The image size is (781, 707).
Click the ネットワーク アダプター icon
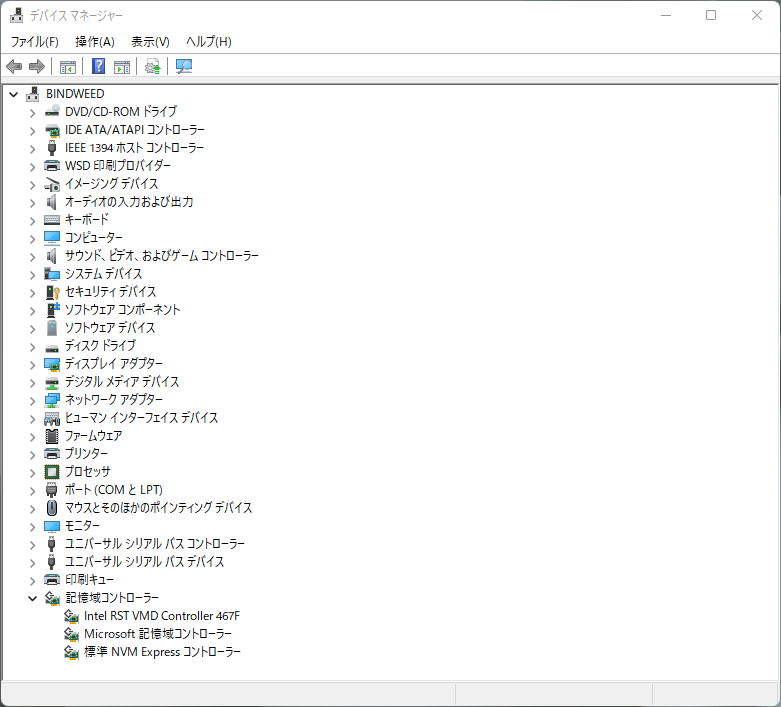pyautogui.click(x=52, y=400)
